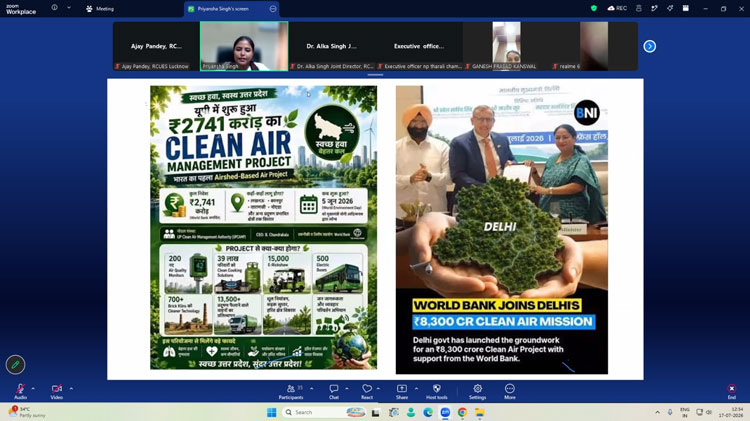Expand the Participants options arrow
750x421 pixels.
312,388
